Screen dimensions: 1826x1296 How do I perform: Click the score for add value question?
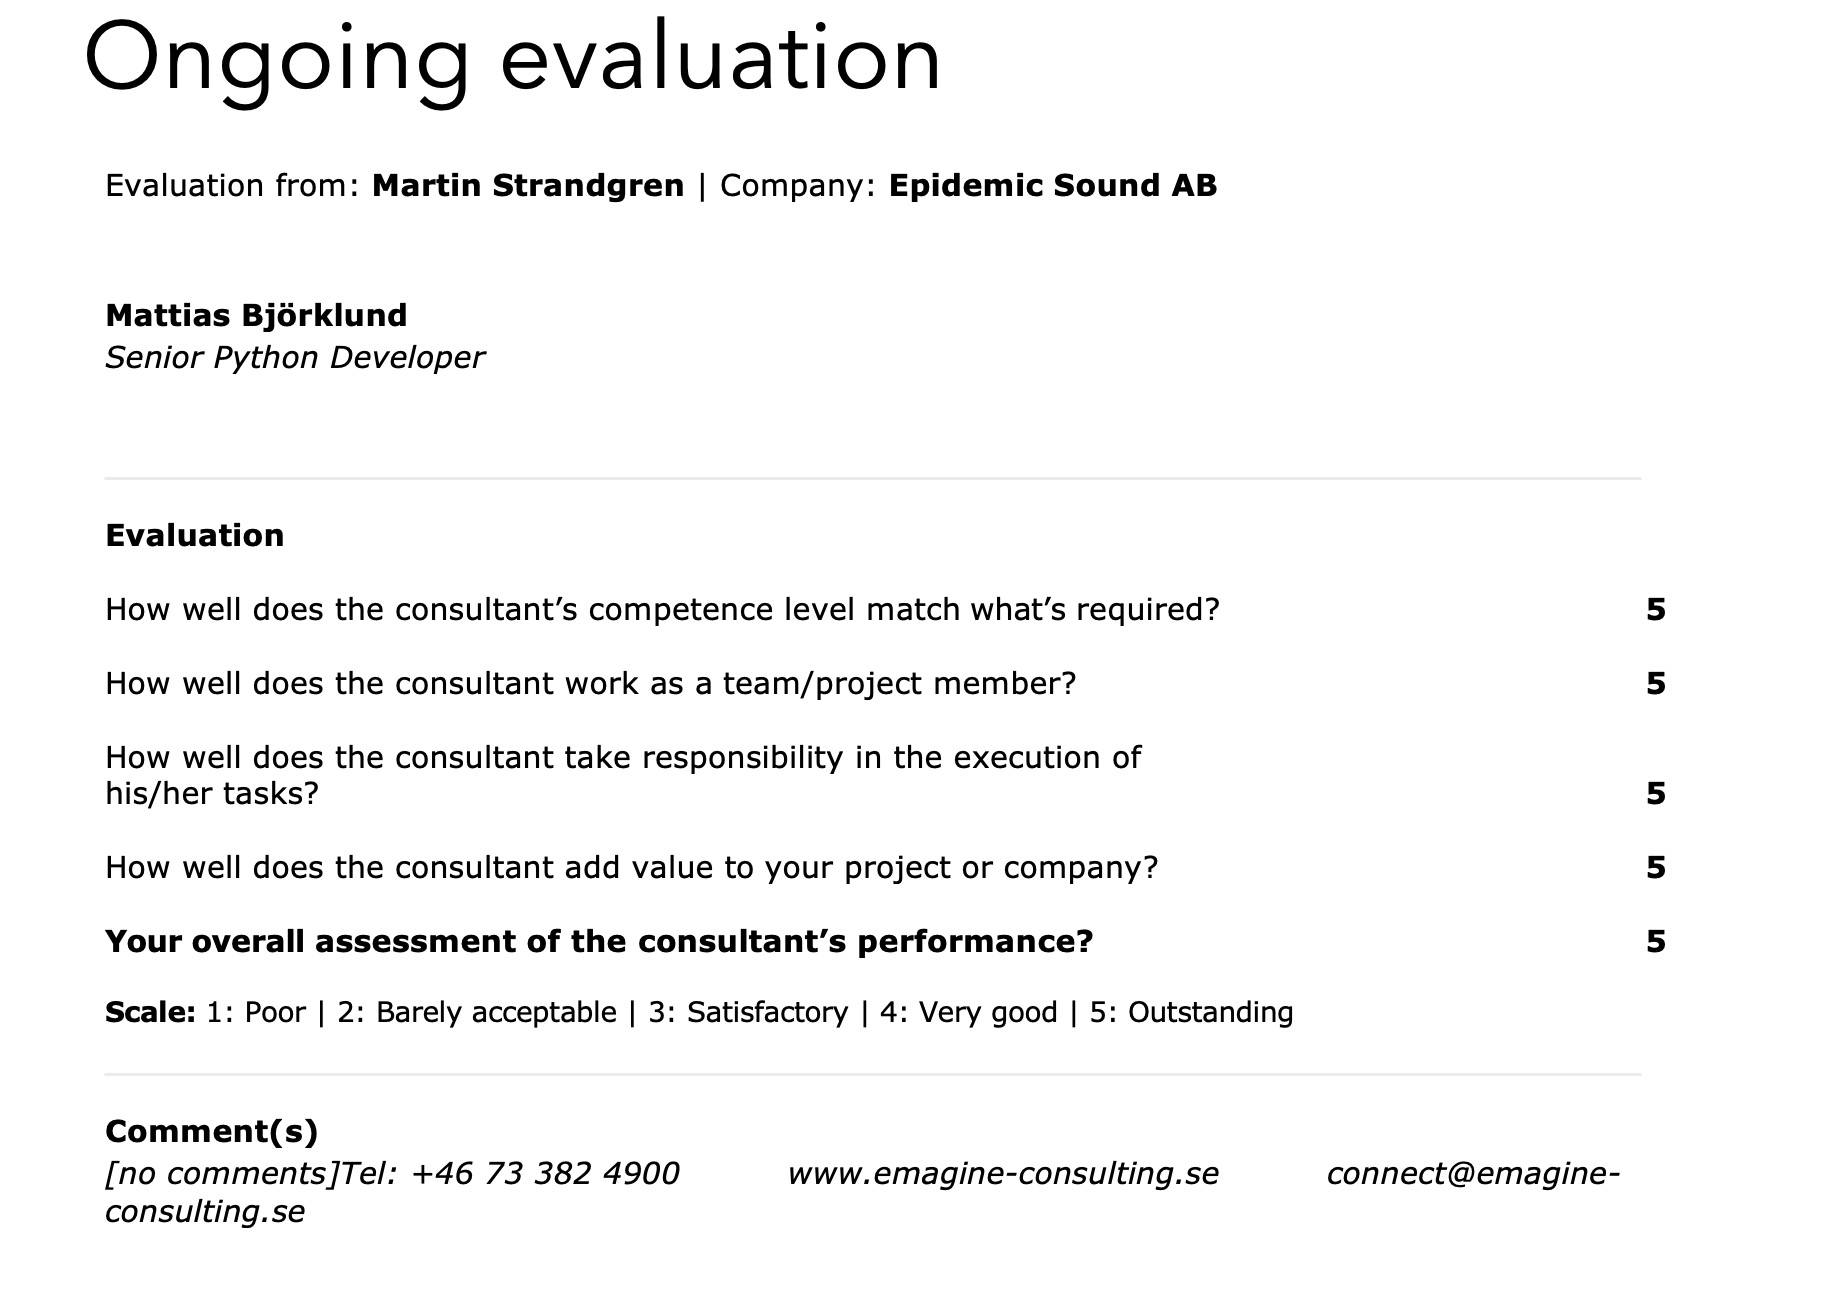click(x=1655, y=867)
